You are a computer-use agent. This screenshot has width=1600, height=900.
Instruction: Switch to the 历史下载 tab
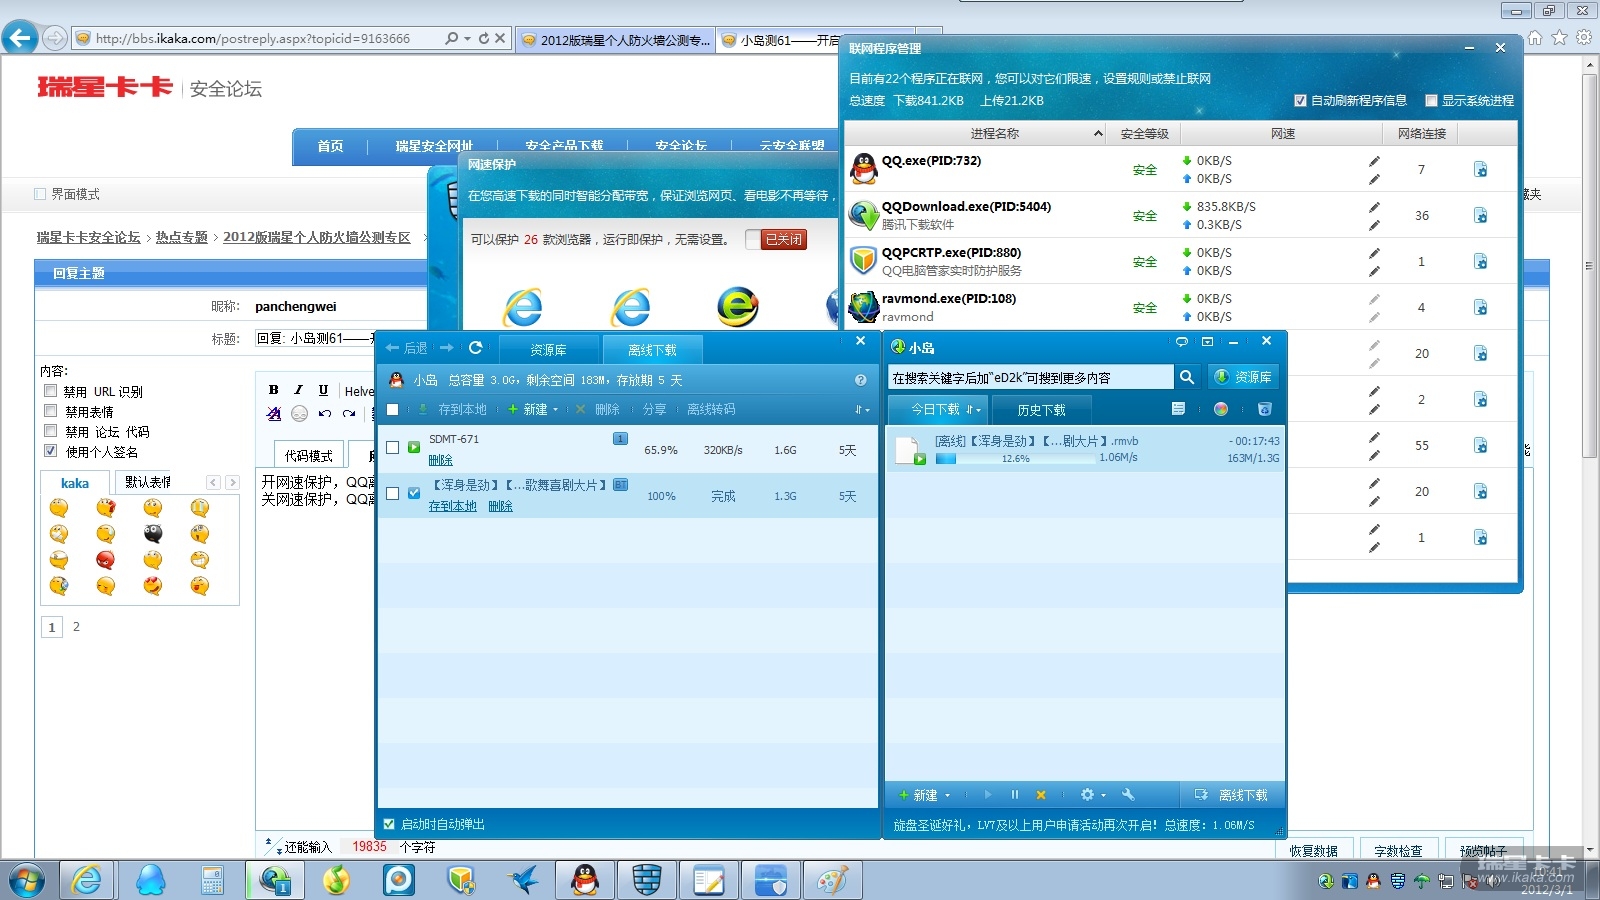[1041, 410]
